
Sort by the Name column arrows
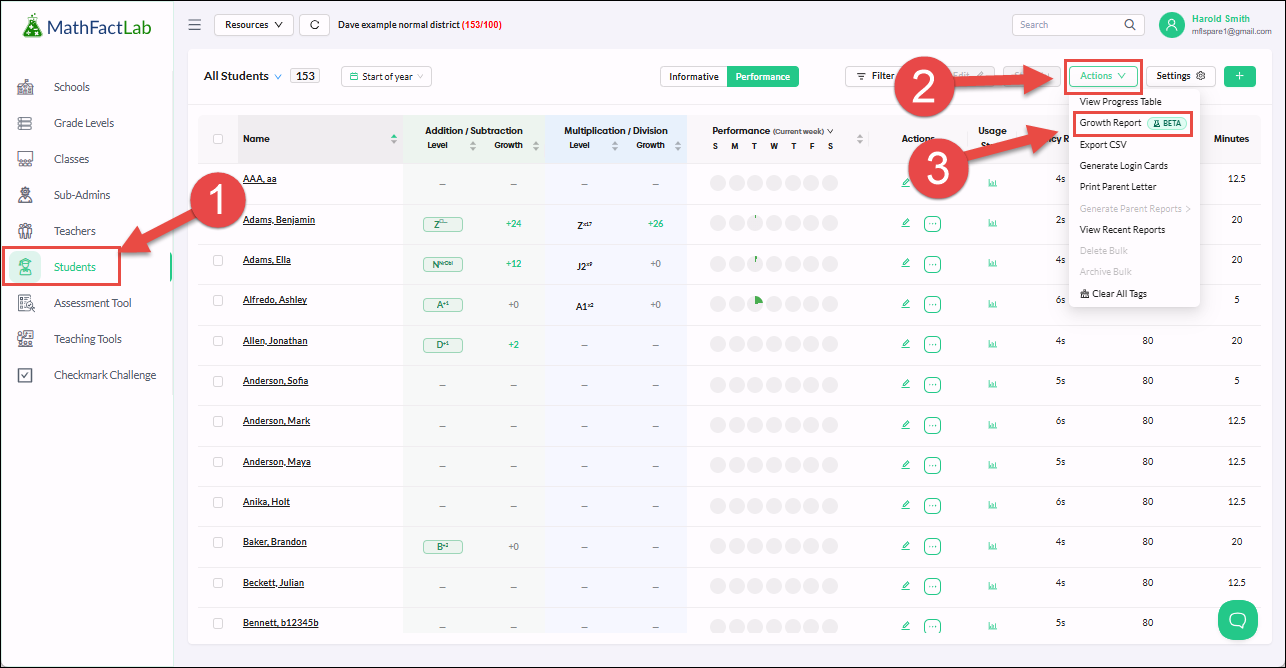(394, 139)
